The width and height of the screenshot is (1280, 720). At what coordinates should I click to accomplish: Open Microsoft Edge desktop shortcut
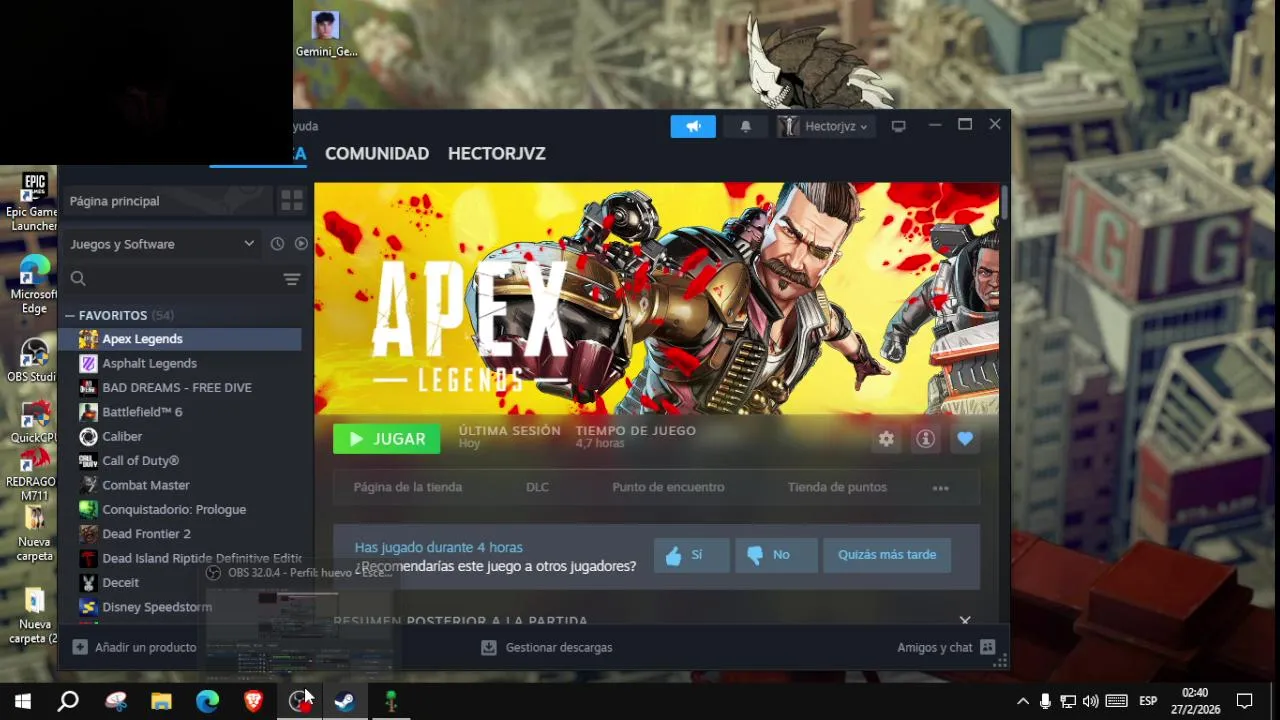(x=34, y=285)
